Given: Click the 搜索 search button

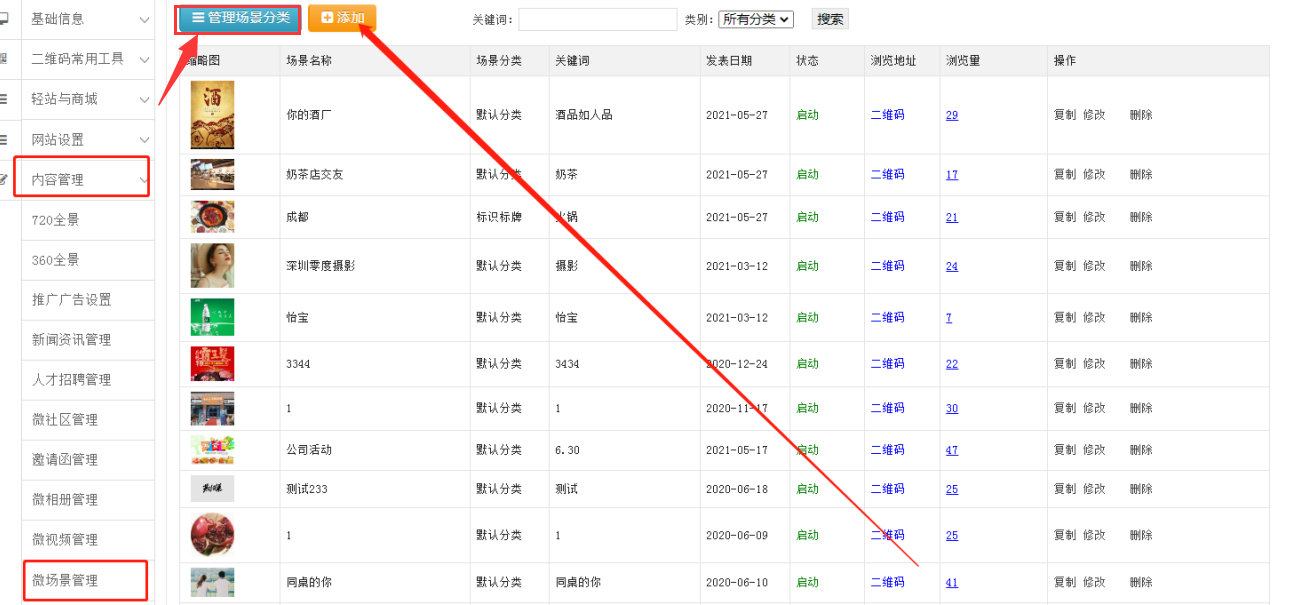Looking at the screenshot, I should 829,19.
